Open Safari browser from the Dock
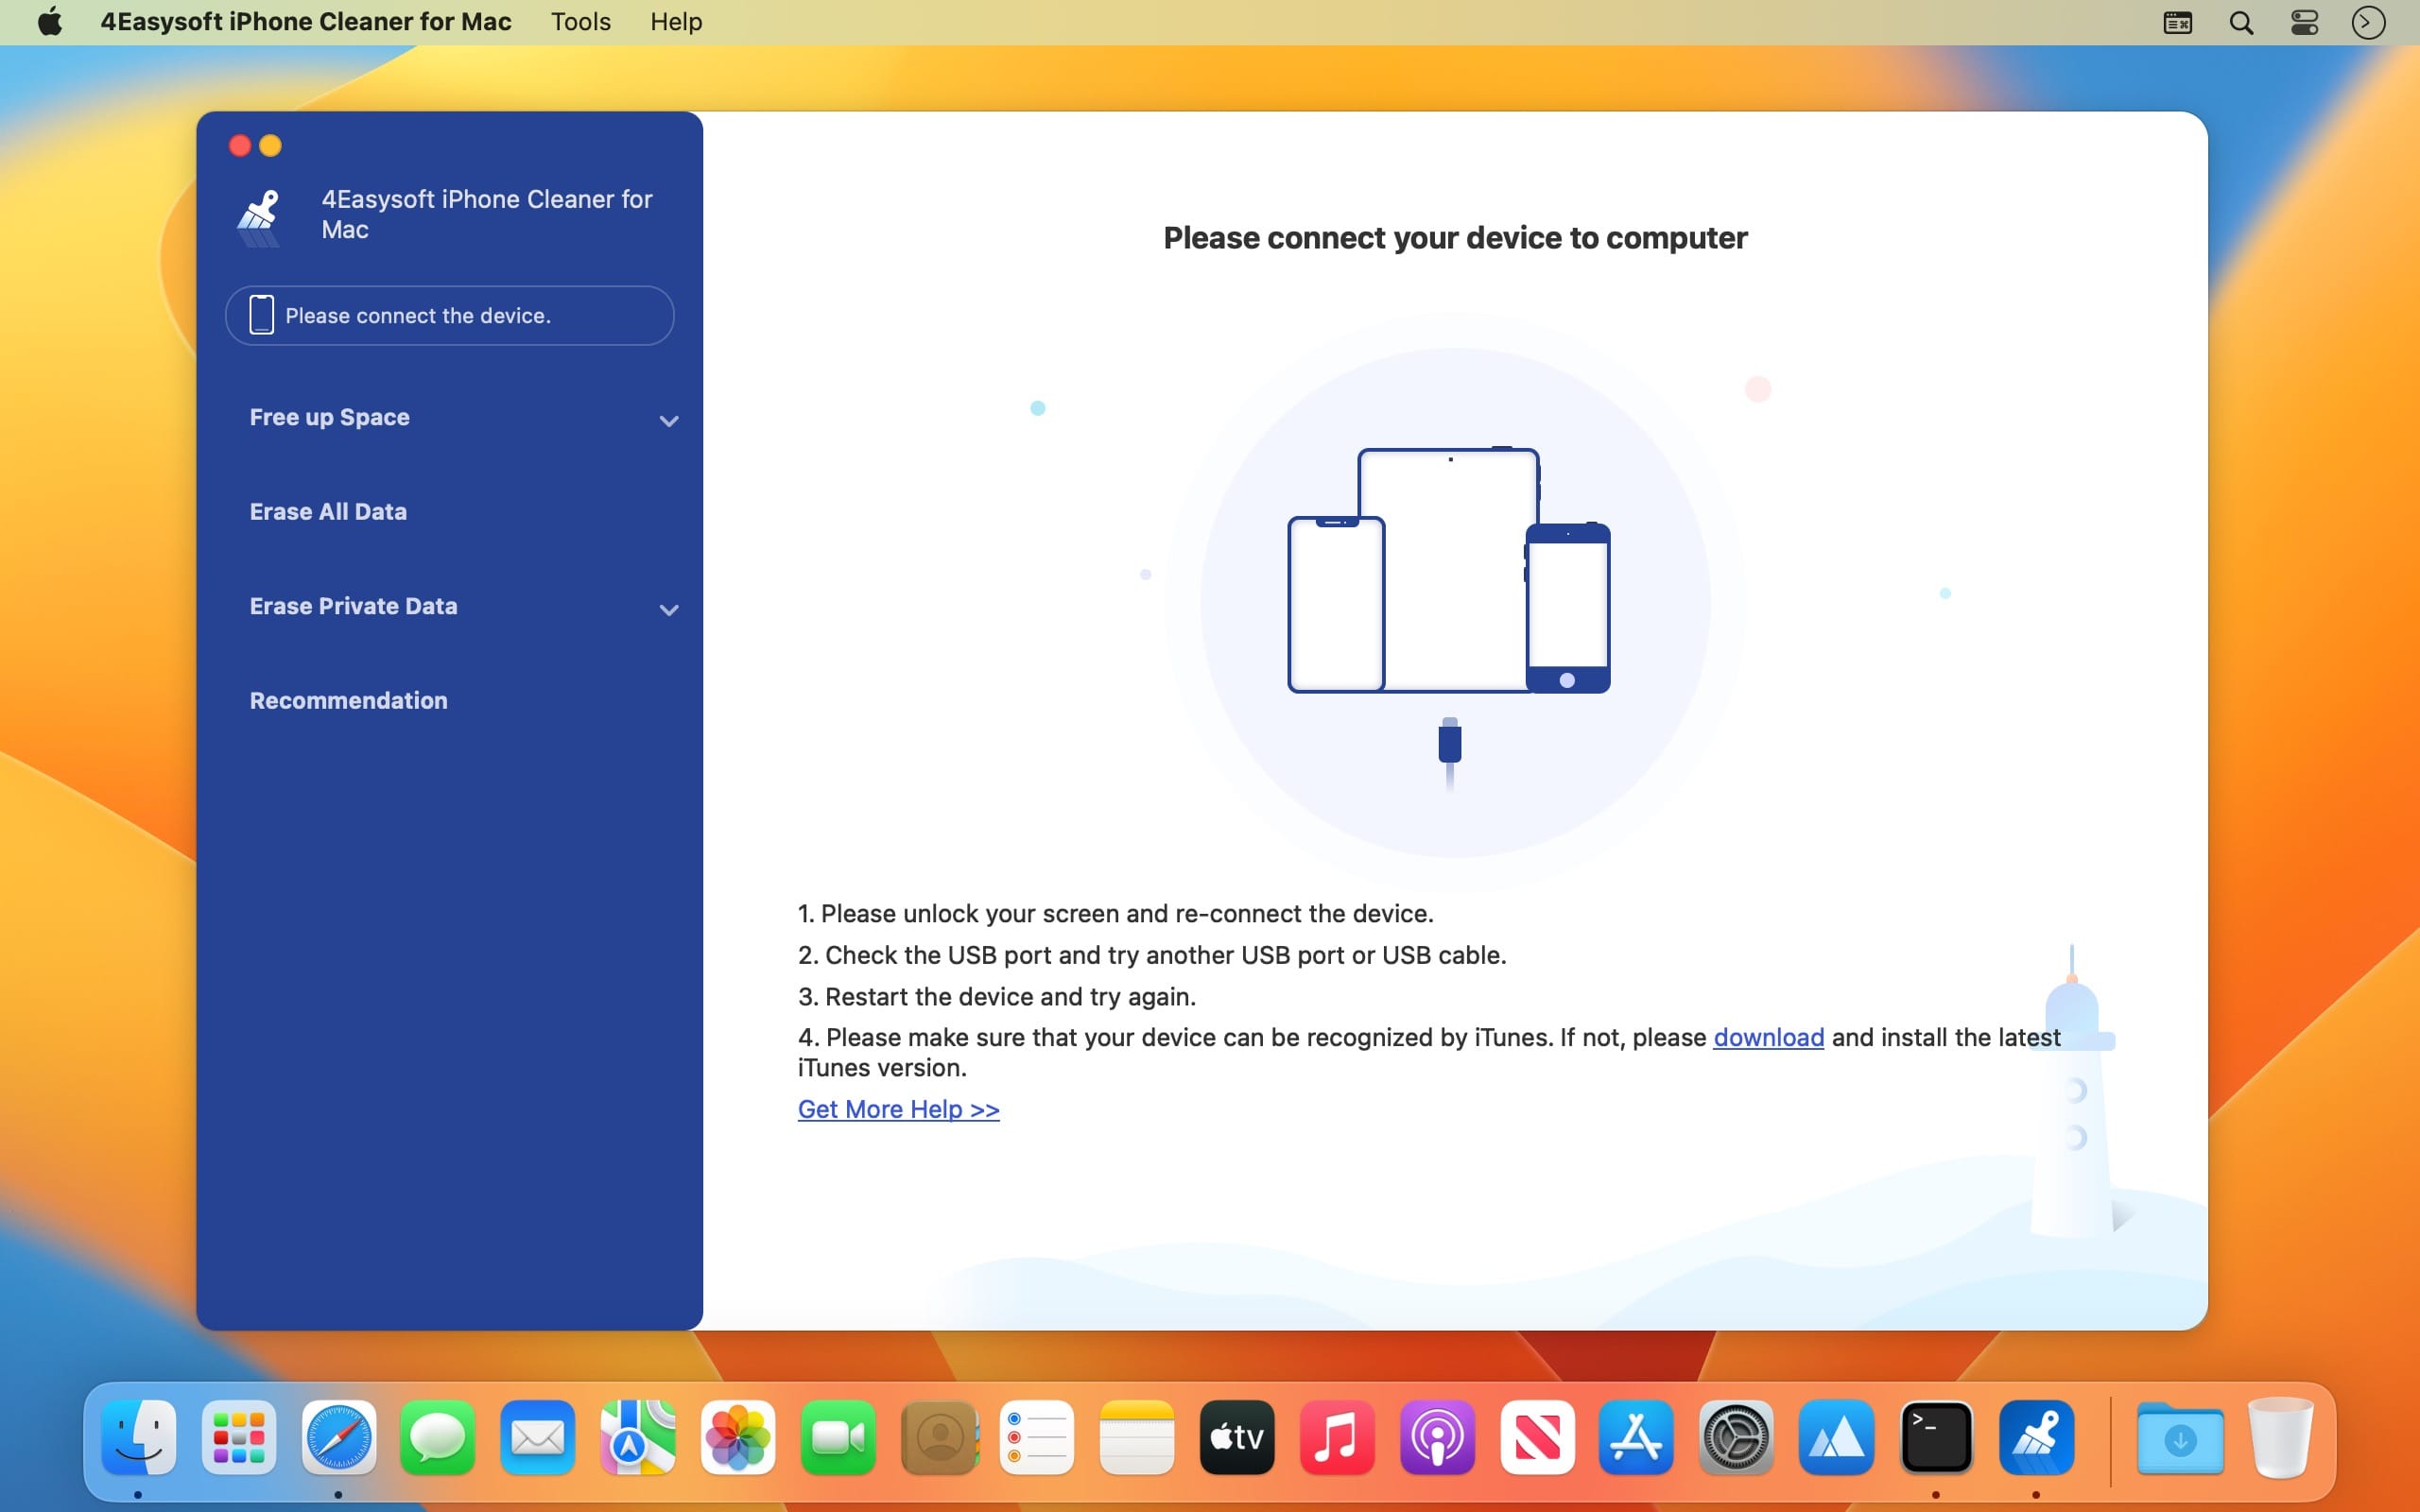This screenshot has width=2420, height=1512. [339, 1438]
